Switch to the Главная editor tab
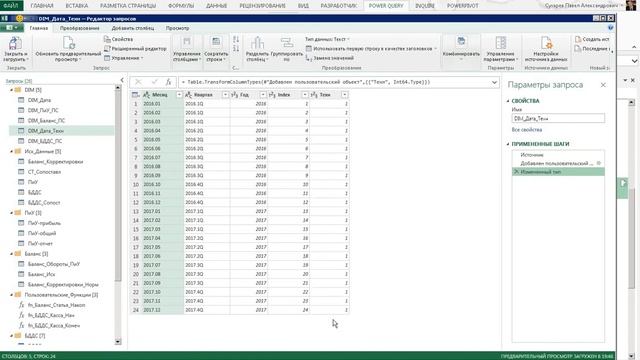Viewport: 640px width, 360px height. [39, 28]
